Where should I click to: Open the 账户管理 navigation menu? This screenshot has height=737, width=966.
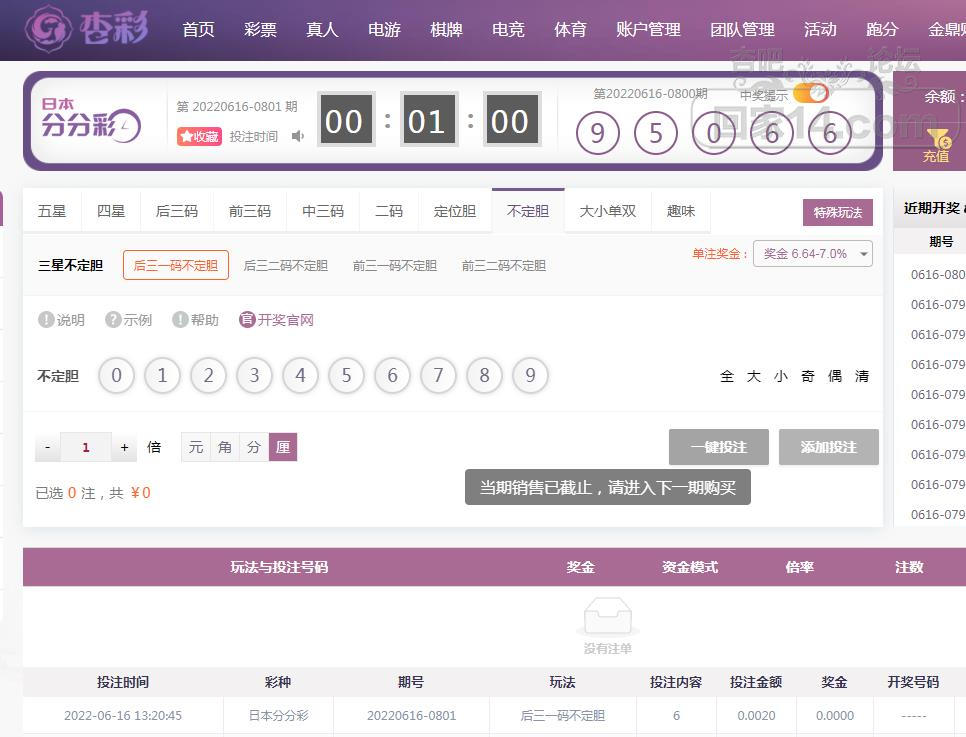click(x=648, y=30)
